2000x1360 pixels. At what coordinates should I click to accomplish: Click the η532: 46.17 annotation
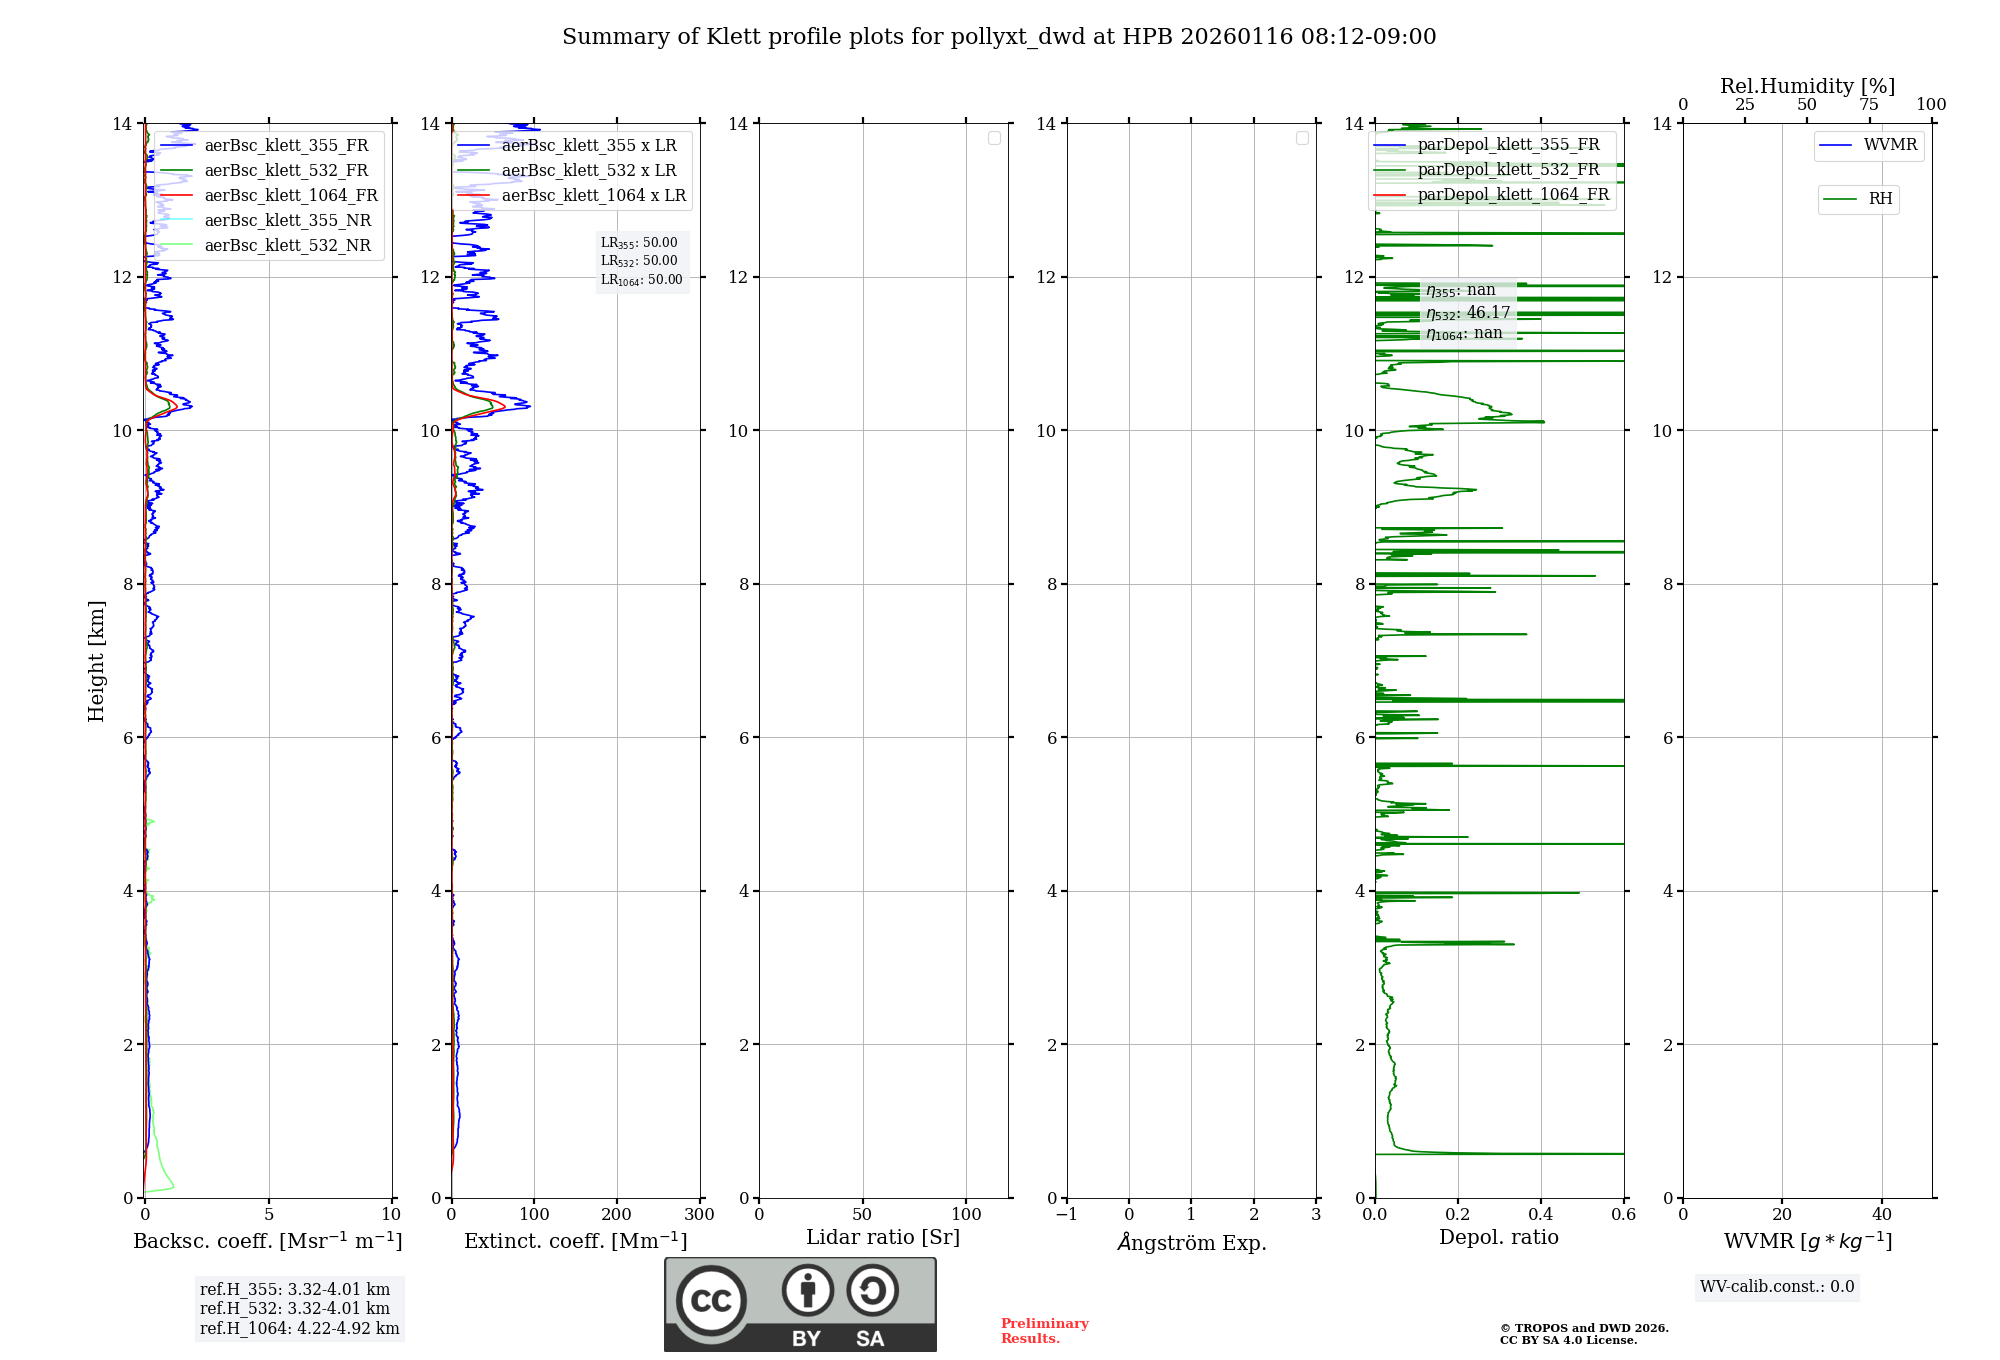1467,313
